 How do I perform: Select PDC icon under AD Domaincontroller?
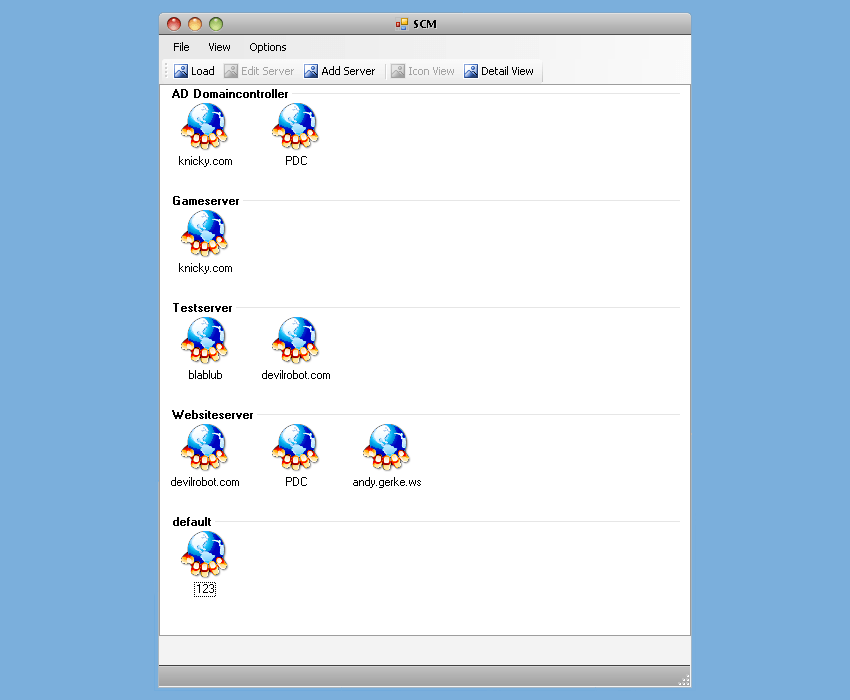click(x=296, y=126)
